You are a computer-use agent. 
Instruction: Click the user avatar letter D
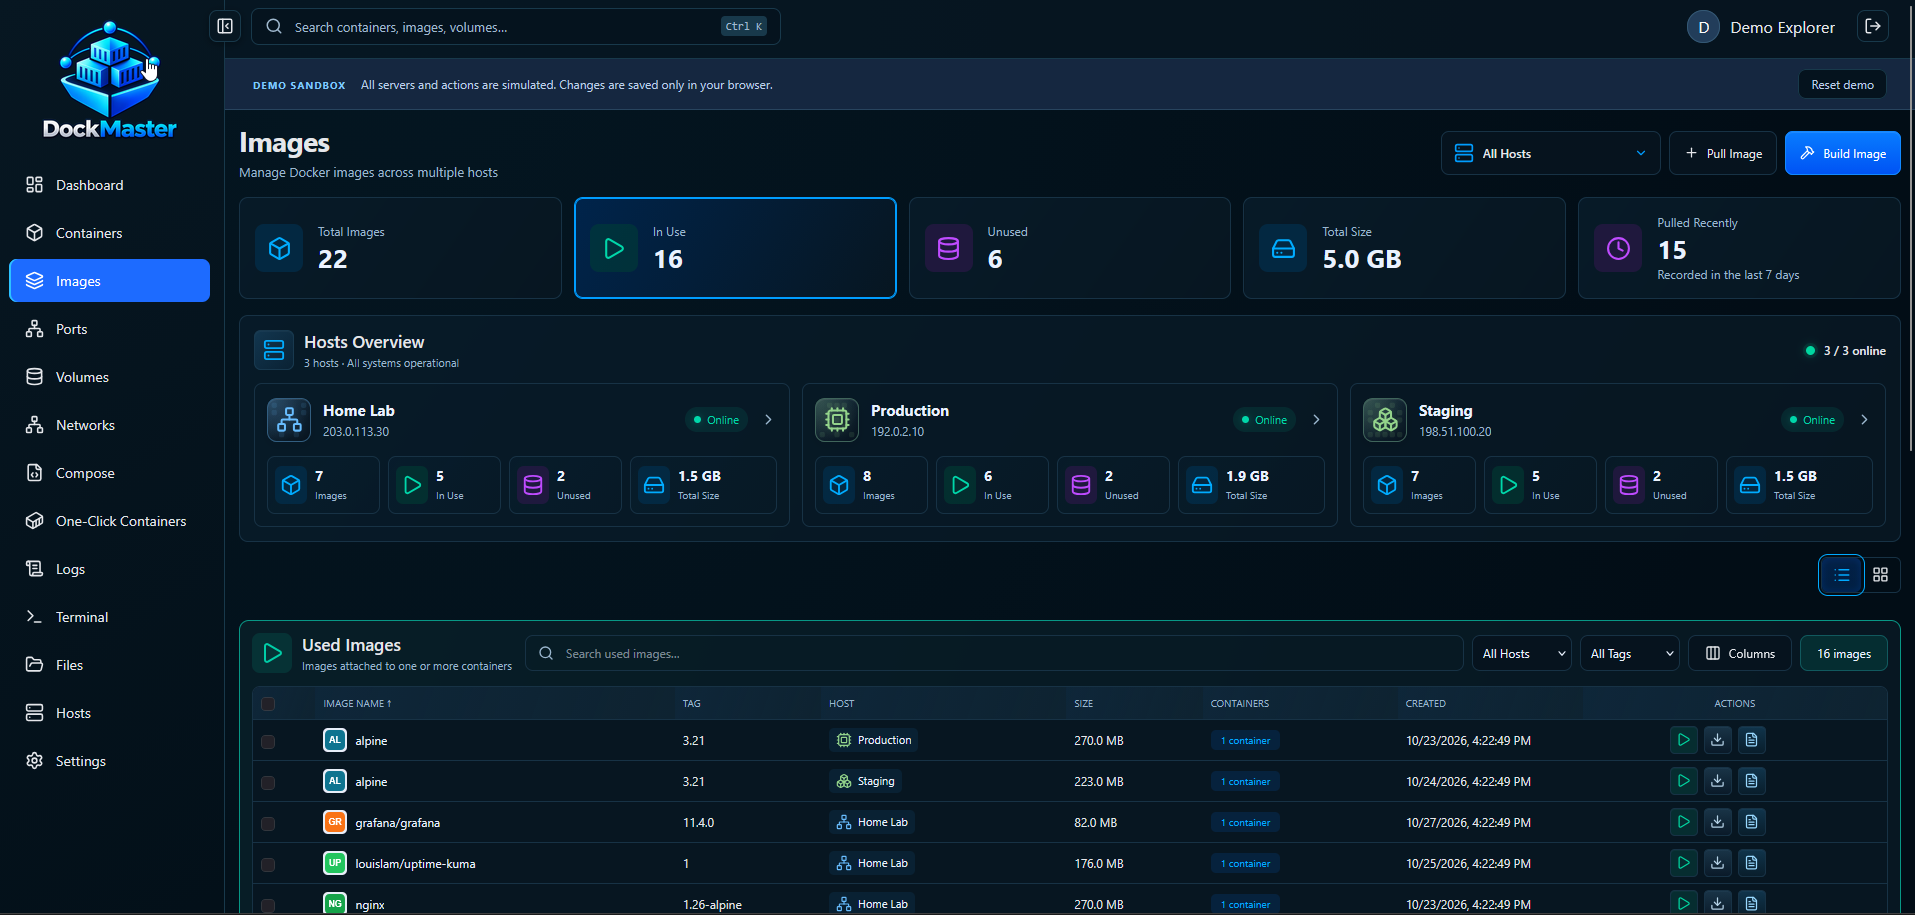tap(1704, 27)
